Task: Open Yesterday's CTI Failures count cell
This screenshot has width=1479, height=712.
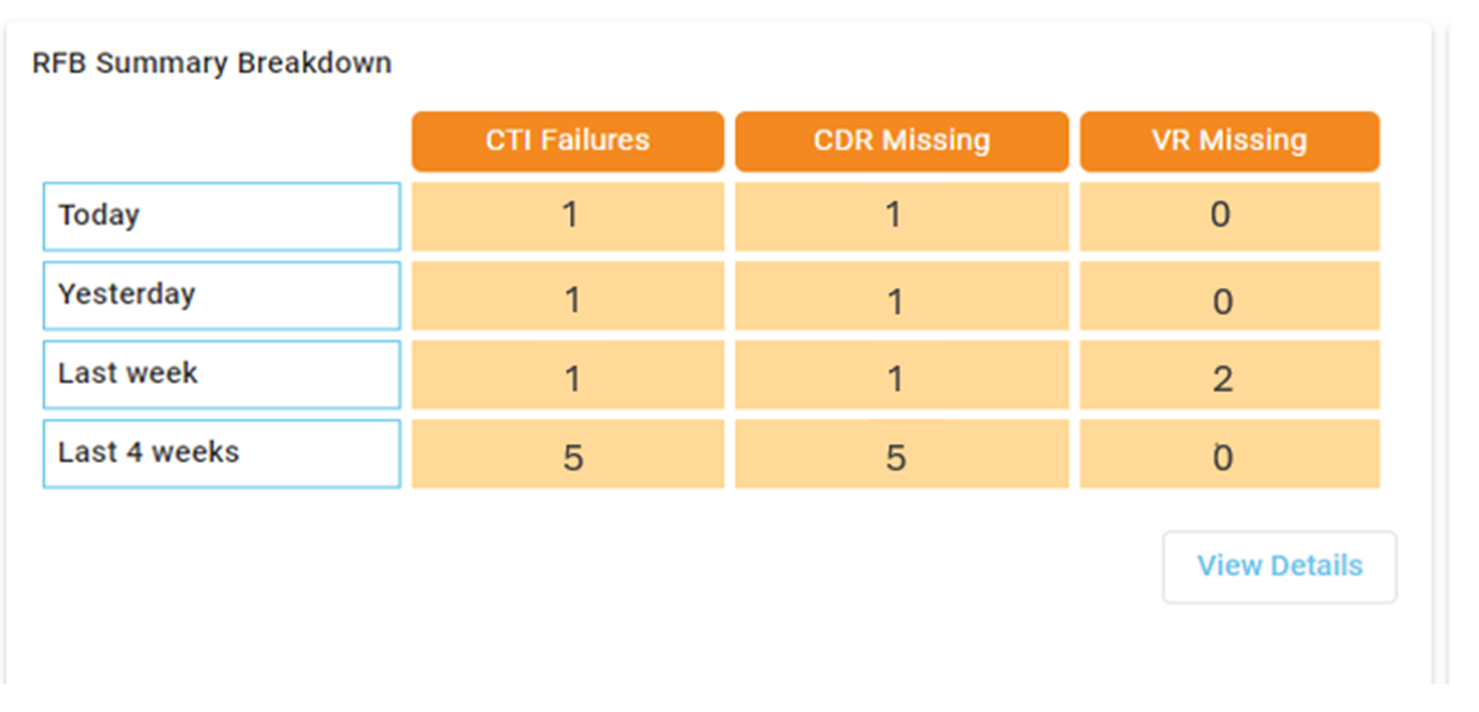Action: tap(568, 295)
